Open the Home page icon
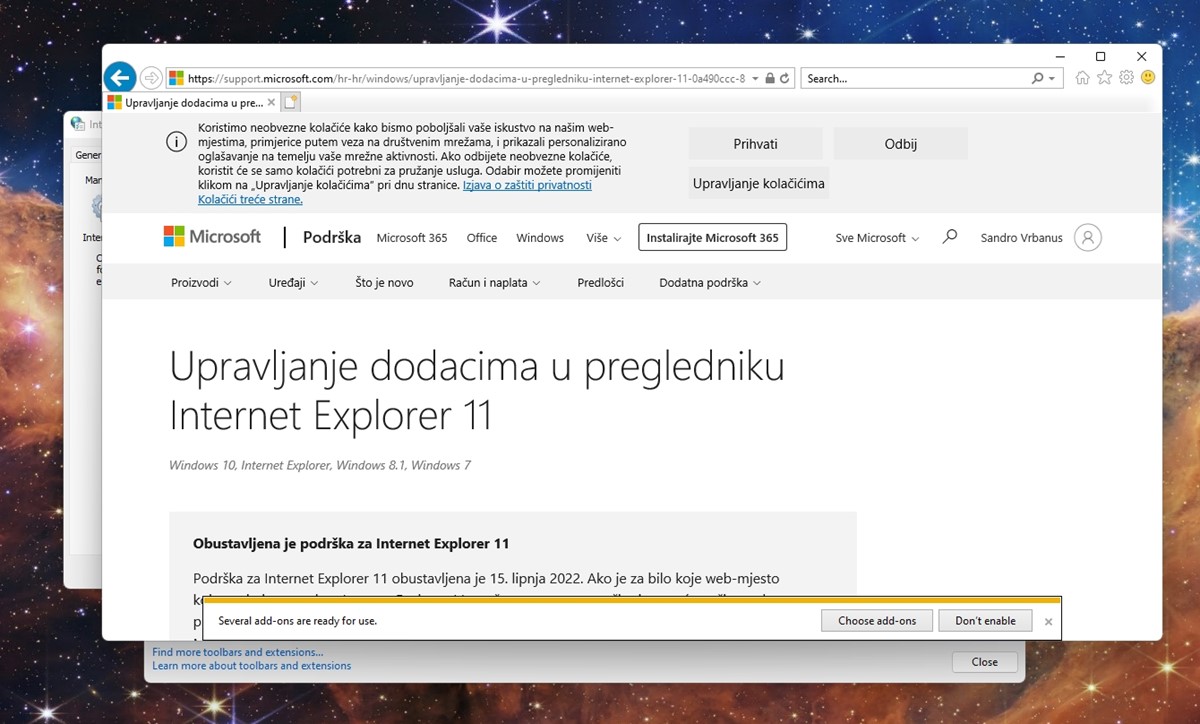The image size is (1200, 724). (x=1082, y=77)
